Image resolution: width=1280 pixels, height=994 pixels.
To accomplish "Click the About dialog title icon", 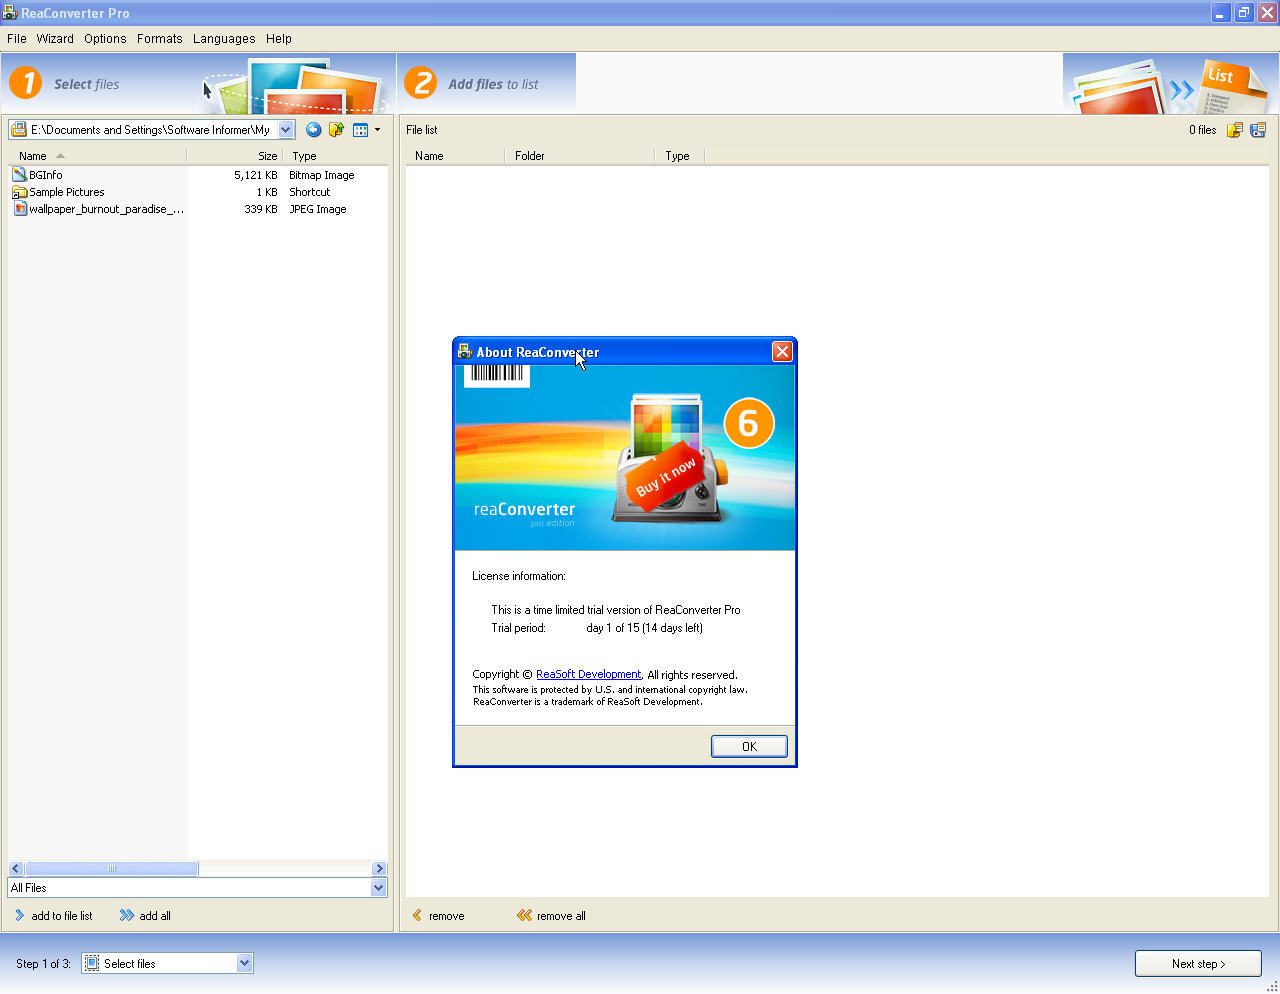I will 465,351.
